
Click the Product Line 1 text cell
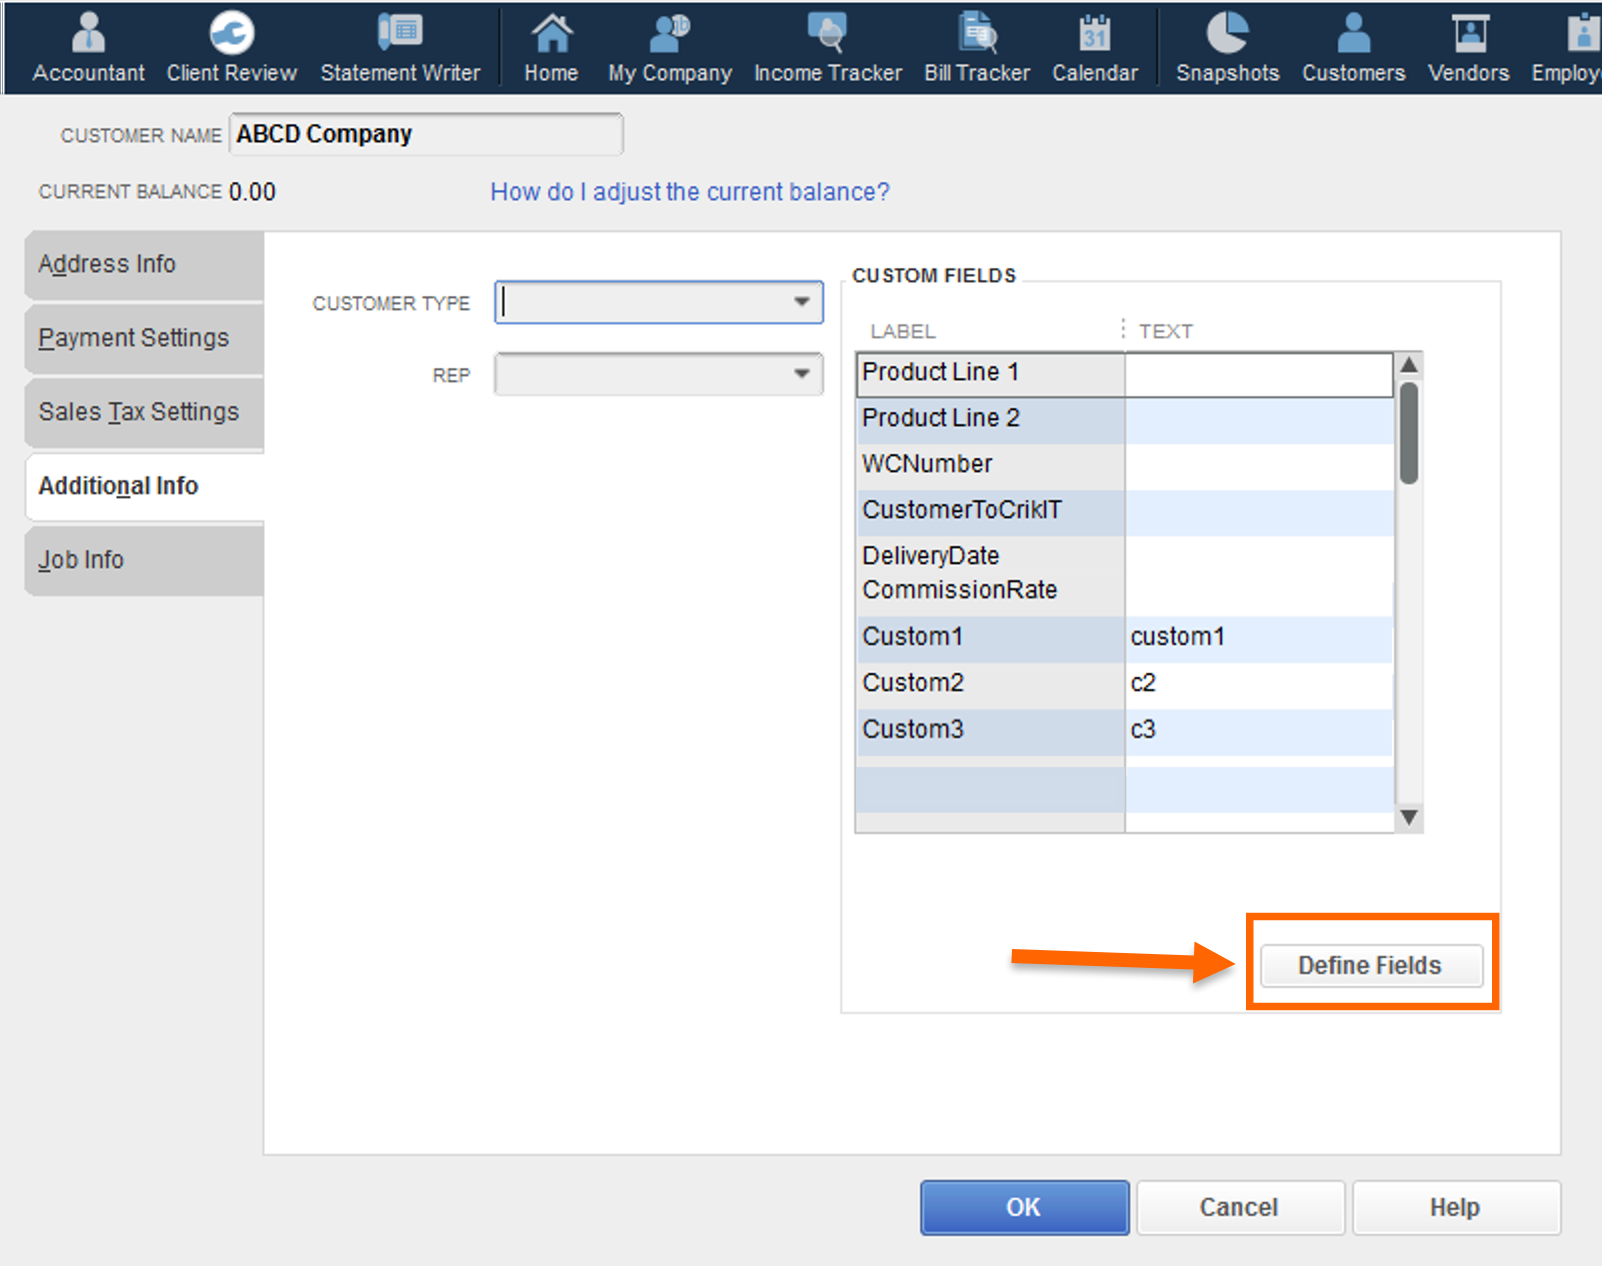pos(1258,373)
